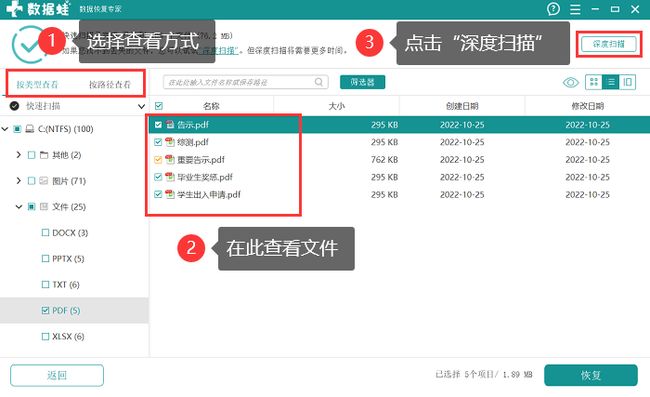Toggle the 文件 (25) checkbox
This screenshot has height=397, width=650.
[31, 206]
